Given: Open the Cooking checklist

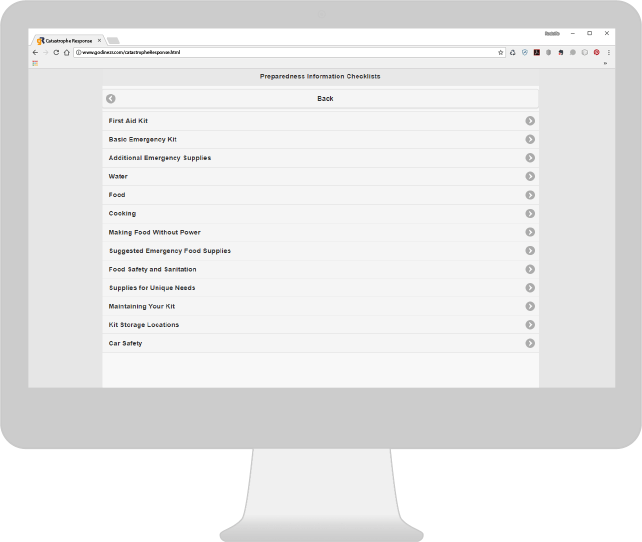Looking at the screenshot, I should [320, 214].
